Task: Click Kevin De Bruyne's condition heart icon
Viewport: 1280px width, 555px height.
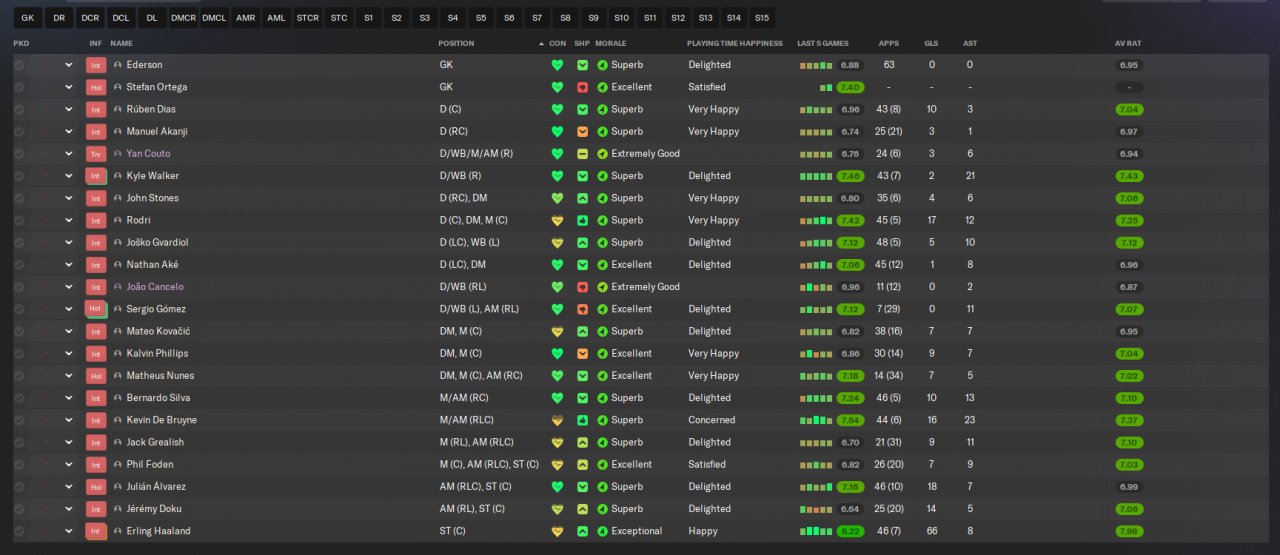Action: point(557,420)
